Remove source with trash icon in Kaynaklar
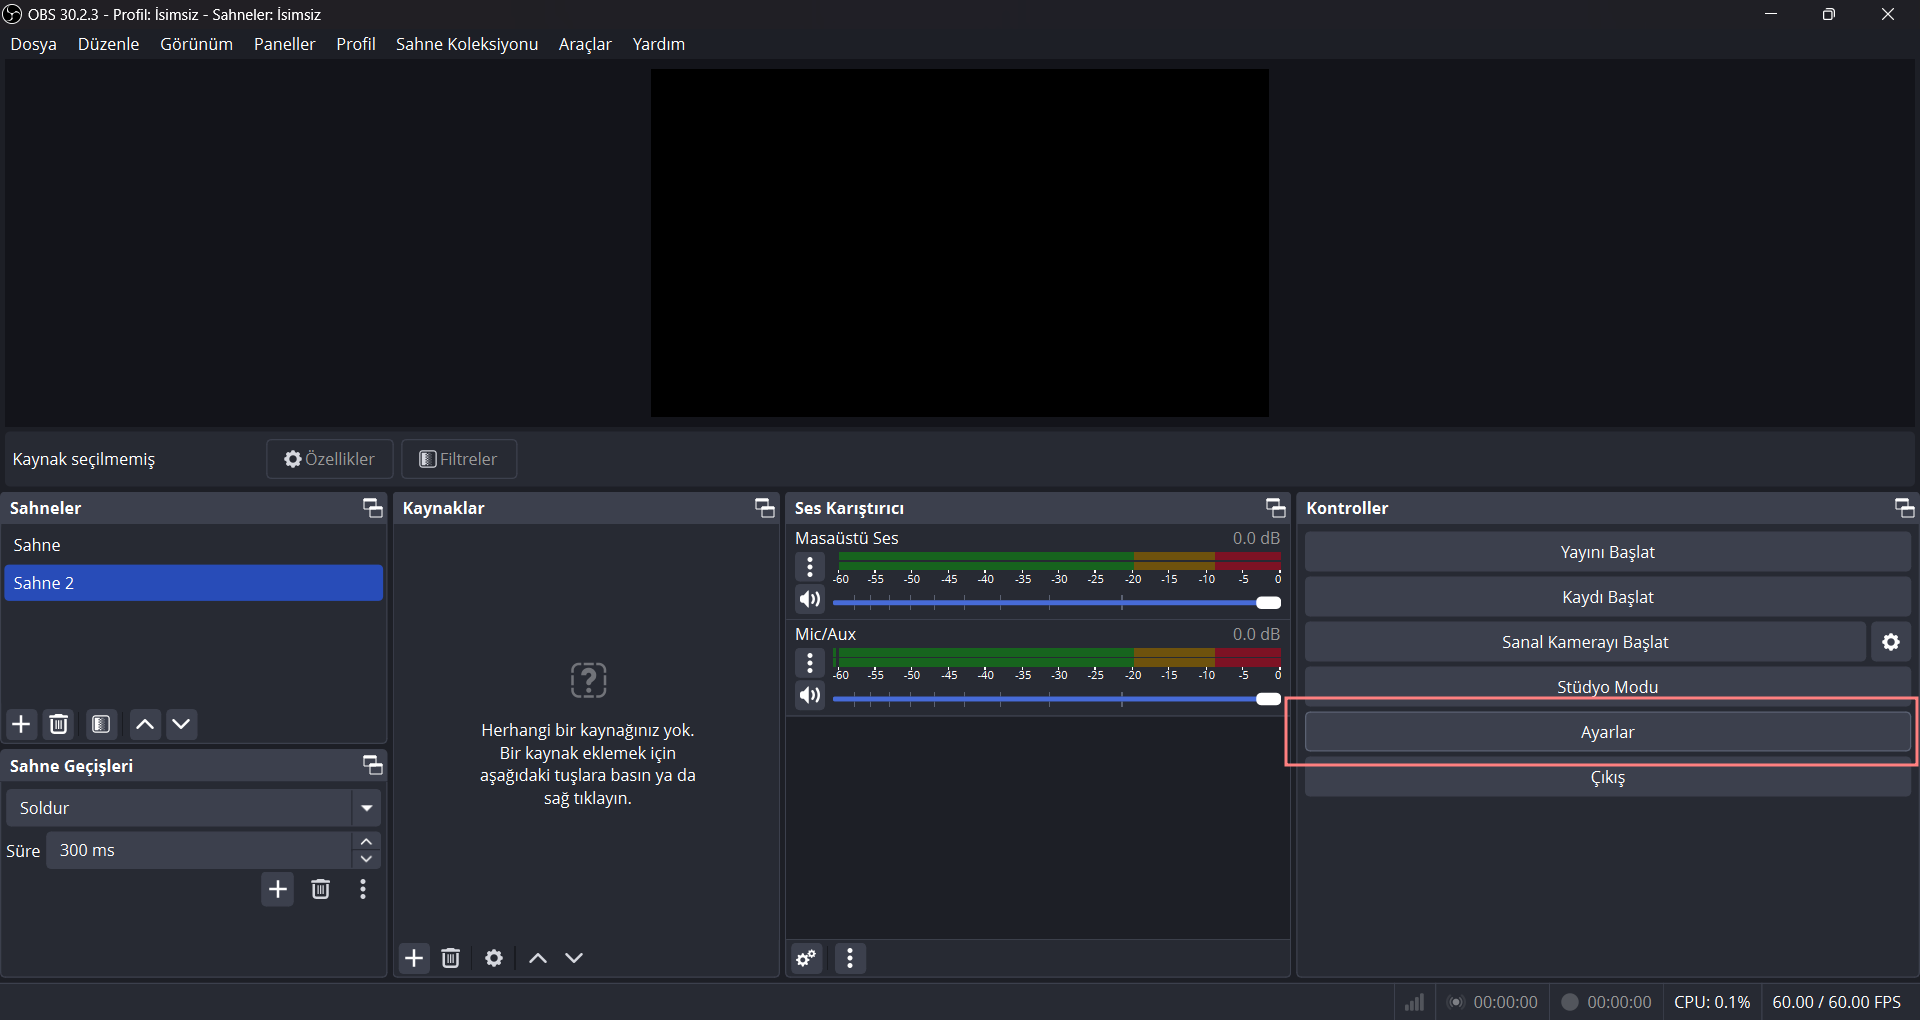Screen dimensions: 1920x1020 [451, 958]
